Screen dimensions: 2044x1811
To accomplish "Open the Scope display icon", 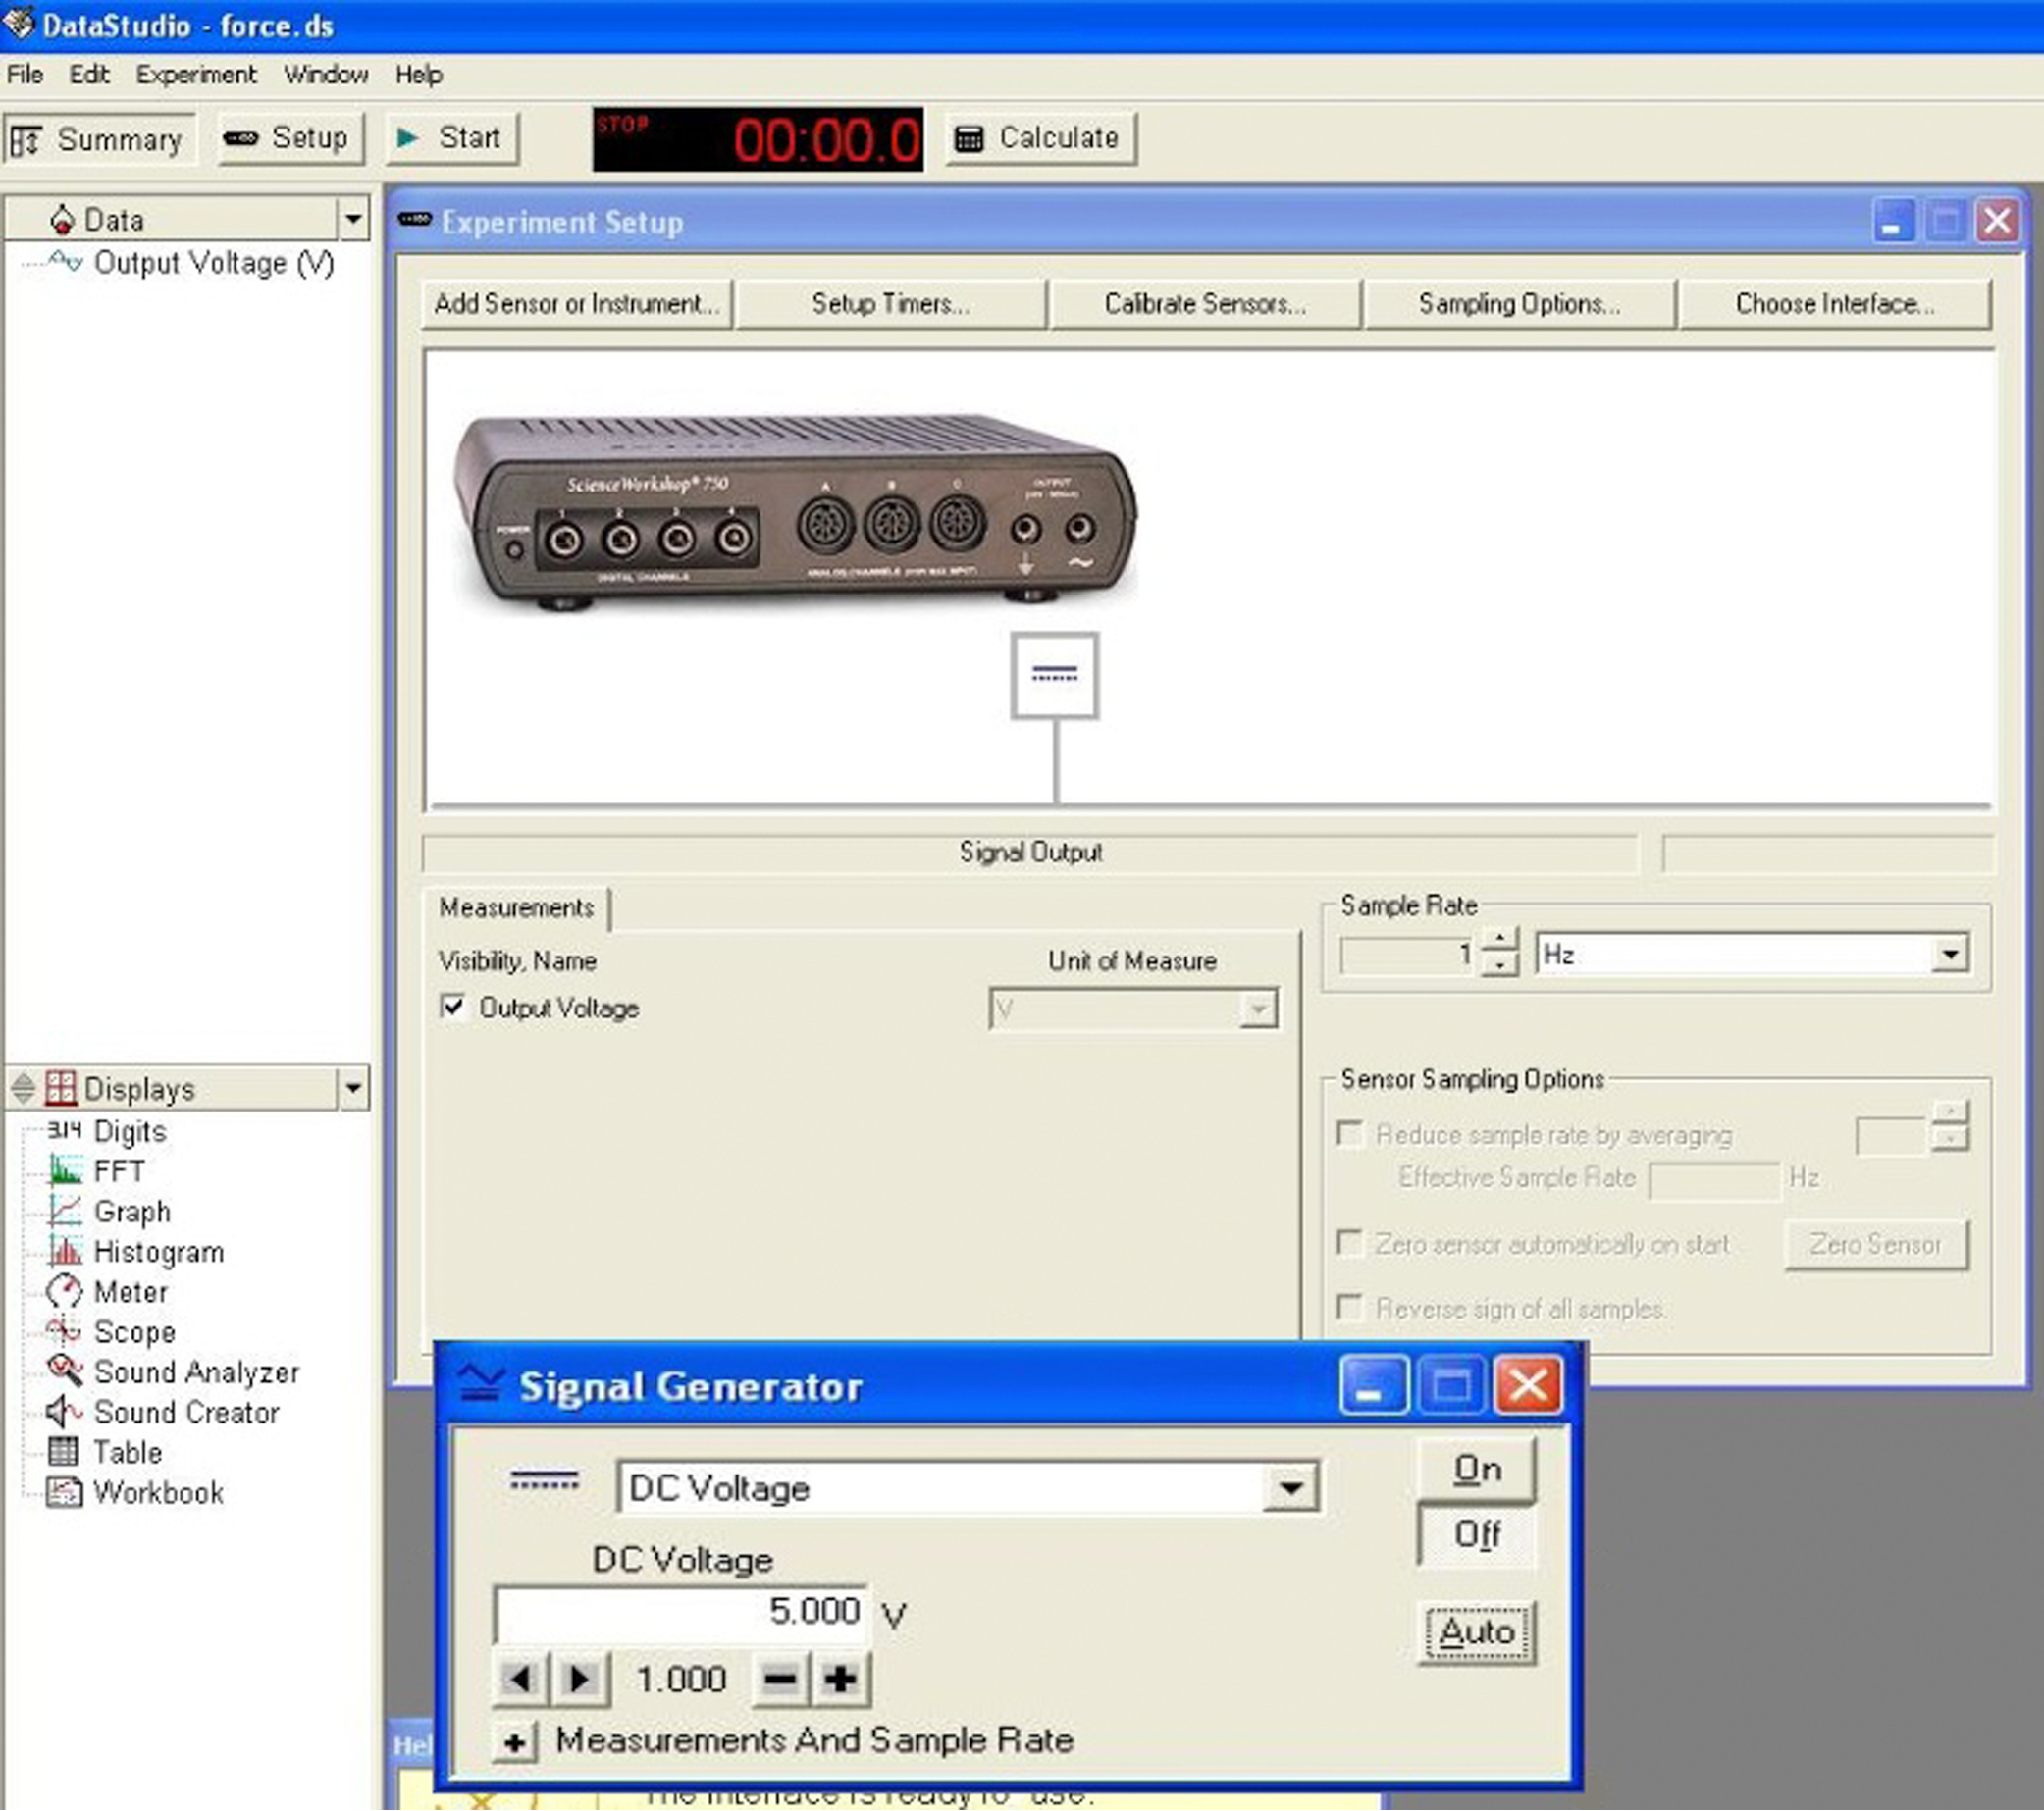I will pyautogui.click(x=62, y=1331).
